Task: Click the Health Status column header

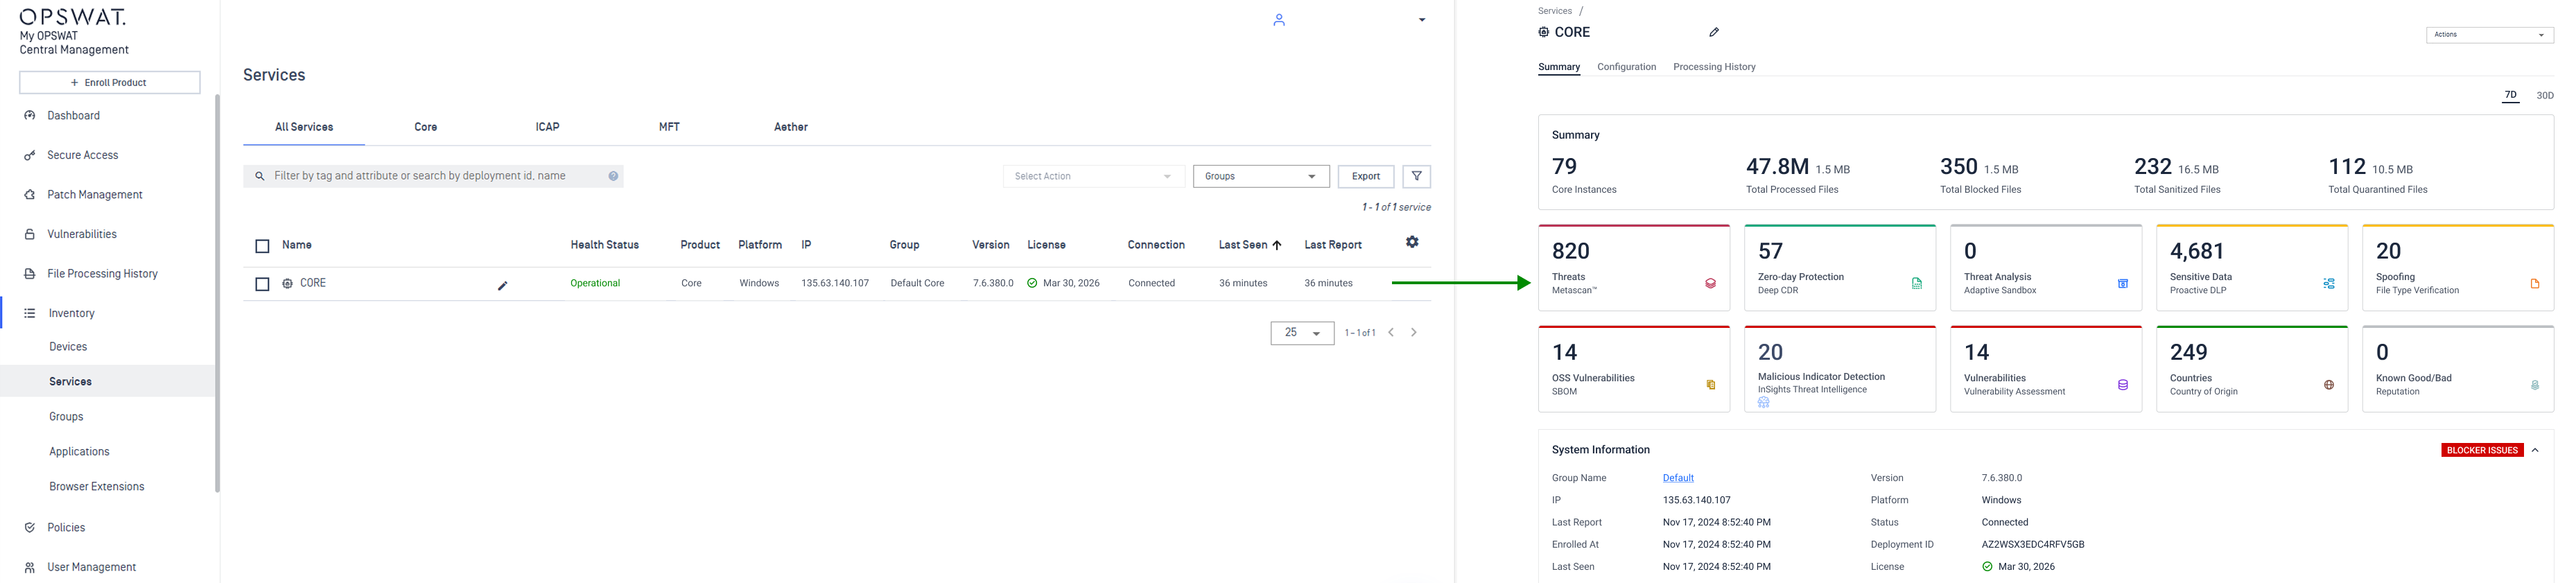Action: tap(604, 245)
